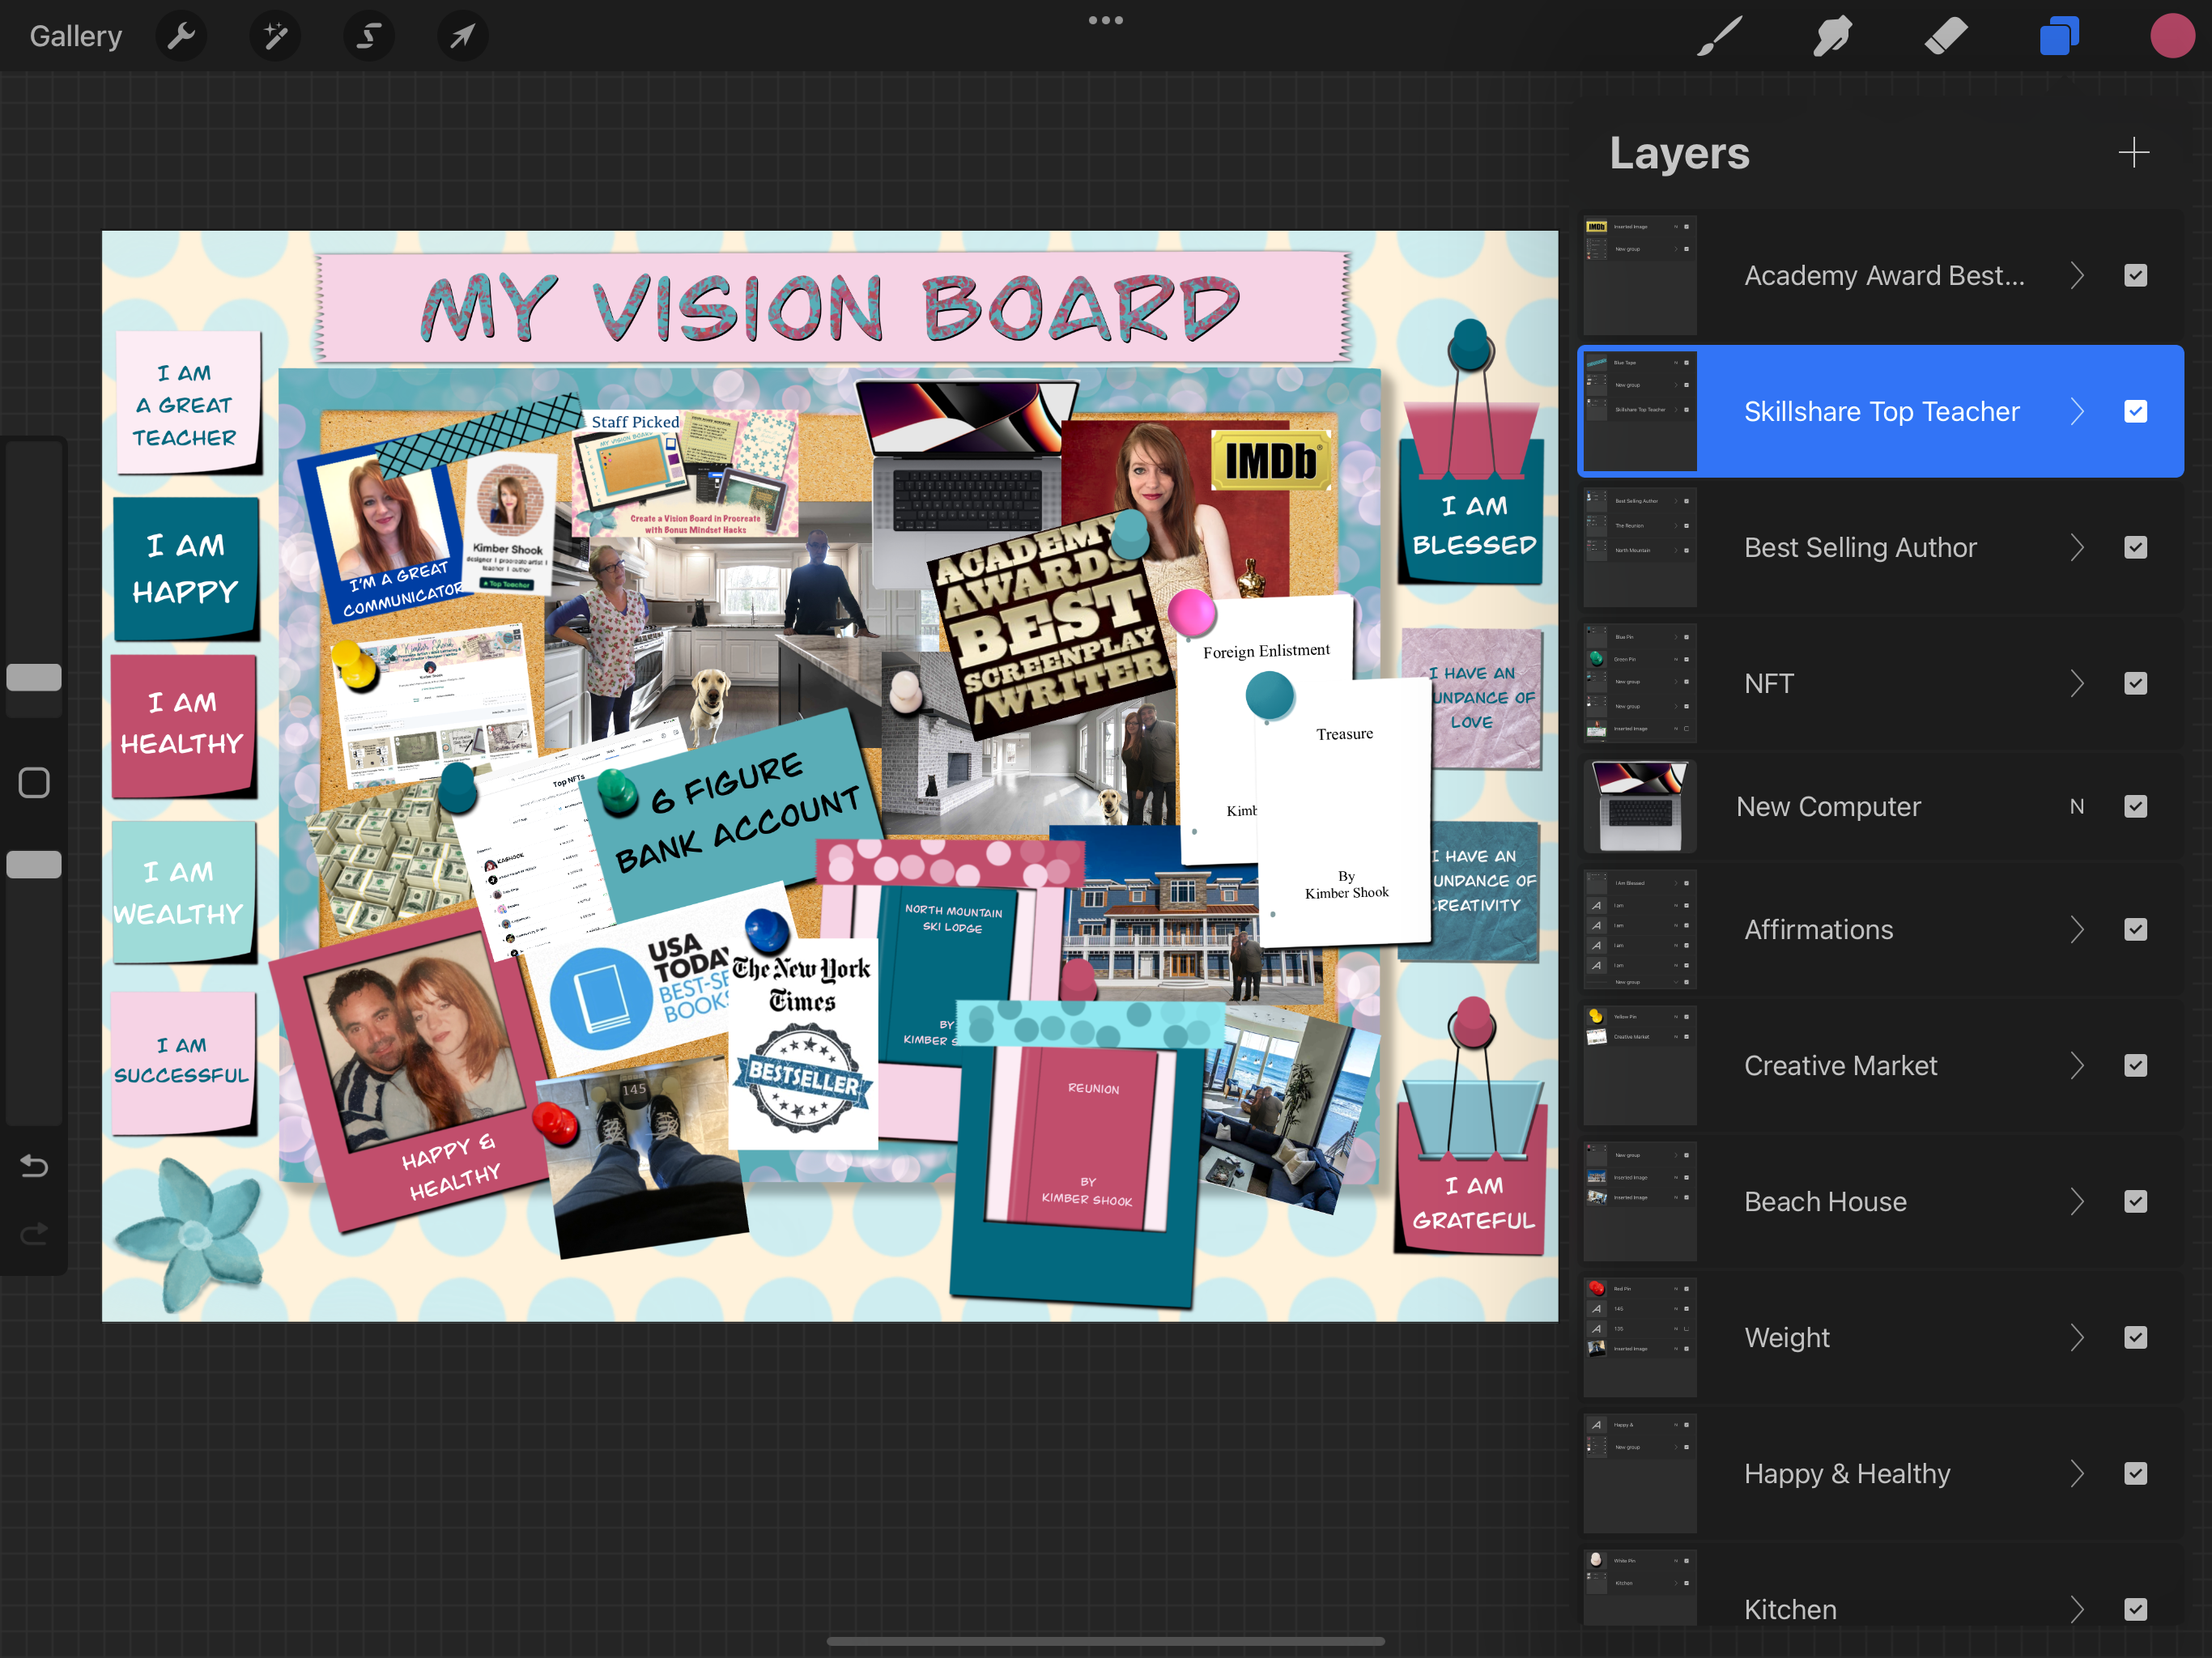The width and height of the screenshot is (2212, 1658).
Task: Hide the Academy Award Best layer group
Action: pos(2135,275)
